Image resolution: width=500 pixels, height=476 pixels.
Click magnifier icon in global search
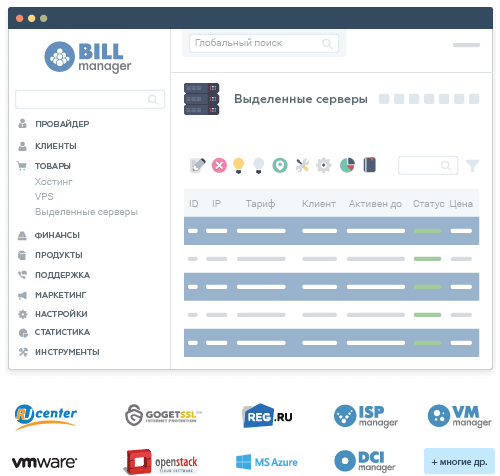click(327, 44)
